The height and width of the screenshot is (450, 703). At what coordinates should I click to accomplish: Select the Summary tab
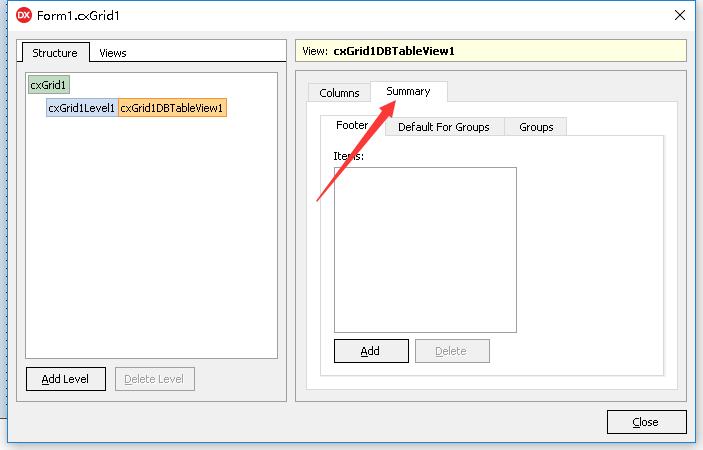pyautogui.click(x=408, y=91)
